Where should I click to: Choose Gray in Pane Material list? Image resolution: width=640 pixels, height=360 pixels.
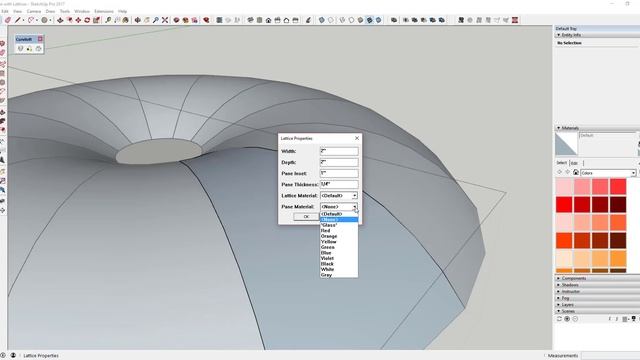point(339,275)
